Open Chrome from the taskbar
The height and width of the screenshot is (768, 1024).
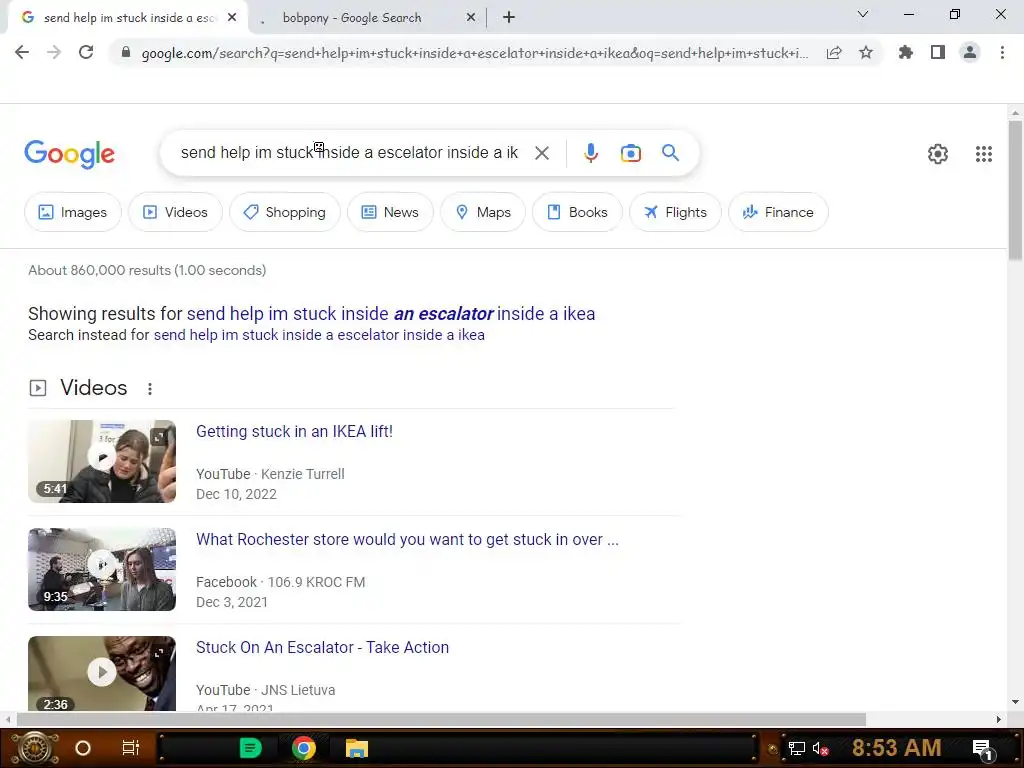[x=303, y=748]
